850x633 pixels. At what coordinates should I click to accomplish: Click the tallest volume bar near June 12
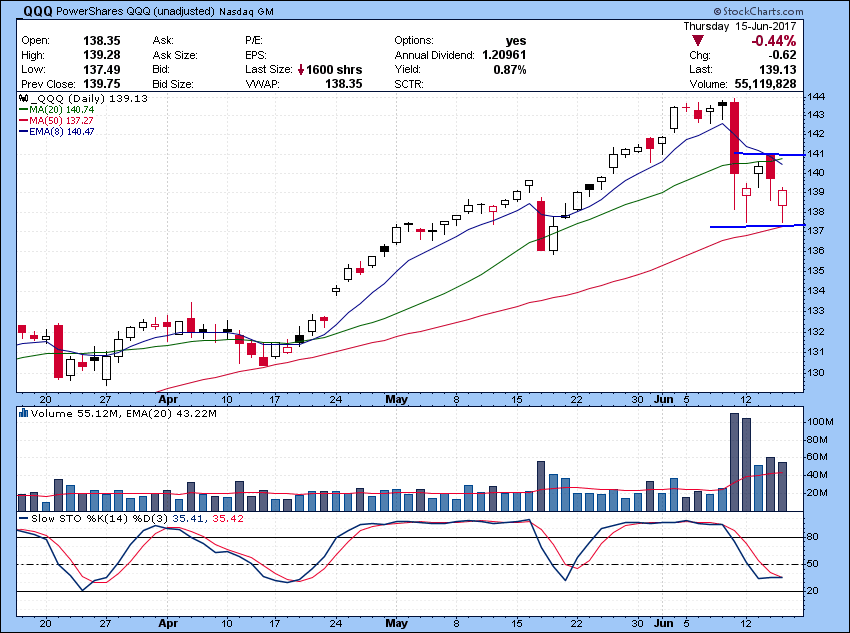735,462
